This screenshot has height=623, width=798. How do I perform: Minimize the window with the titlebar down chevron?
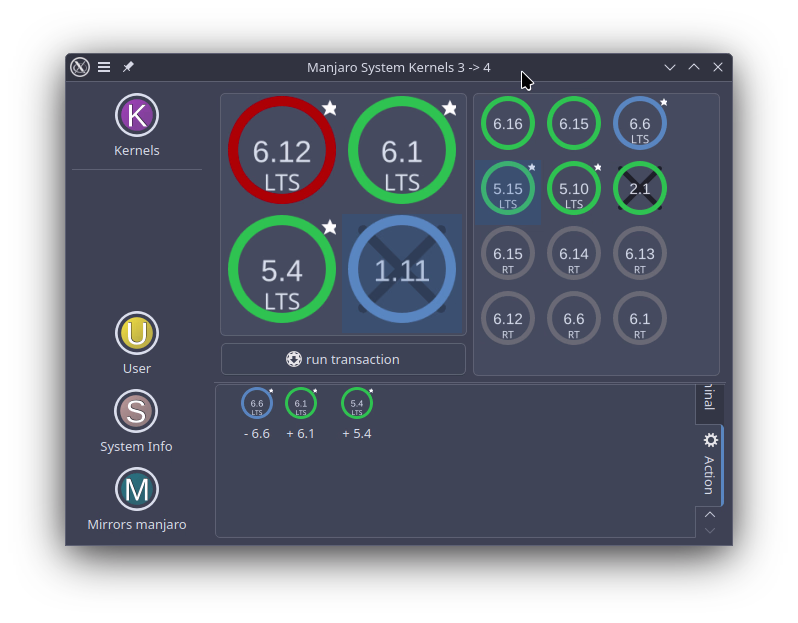[670, 67]
